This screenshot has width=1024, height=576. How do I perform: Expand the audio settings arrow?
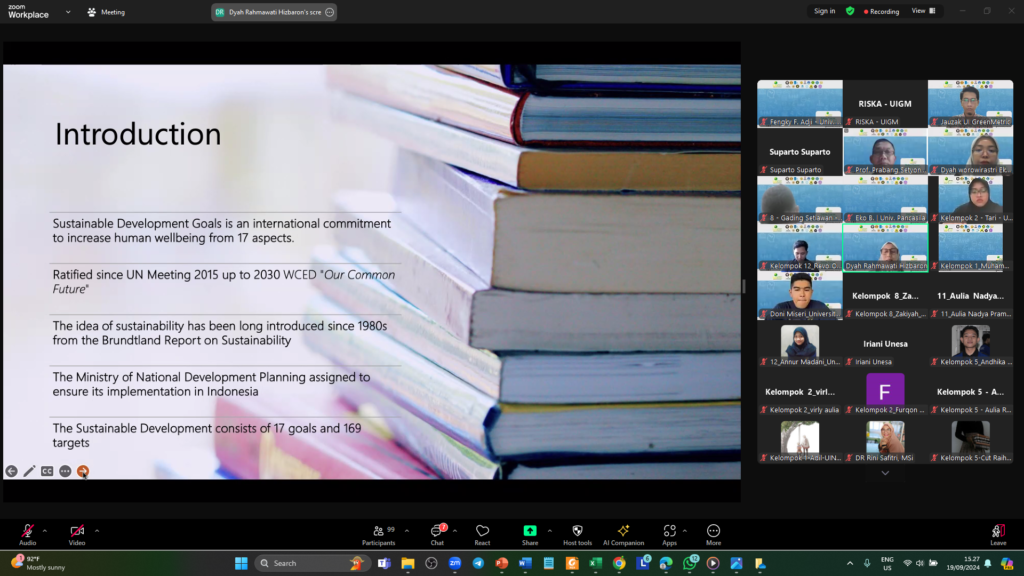point(44,531)
